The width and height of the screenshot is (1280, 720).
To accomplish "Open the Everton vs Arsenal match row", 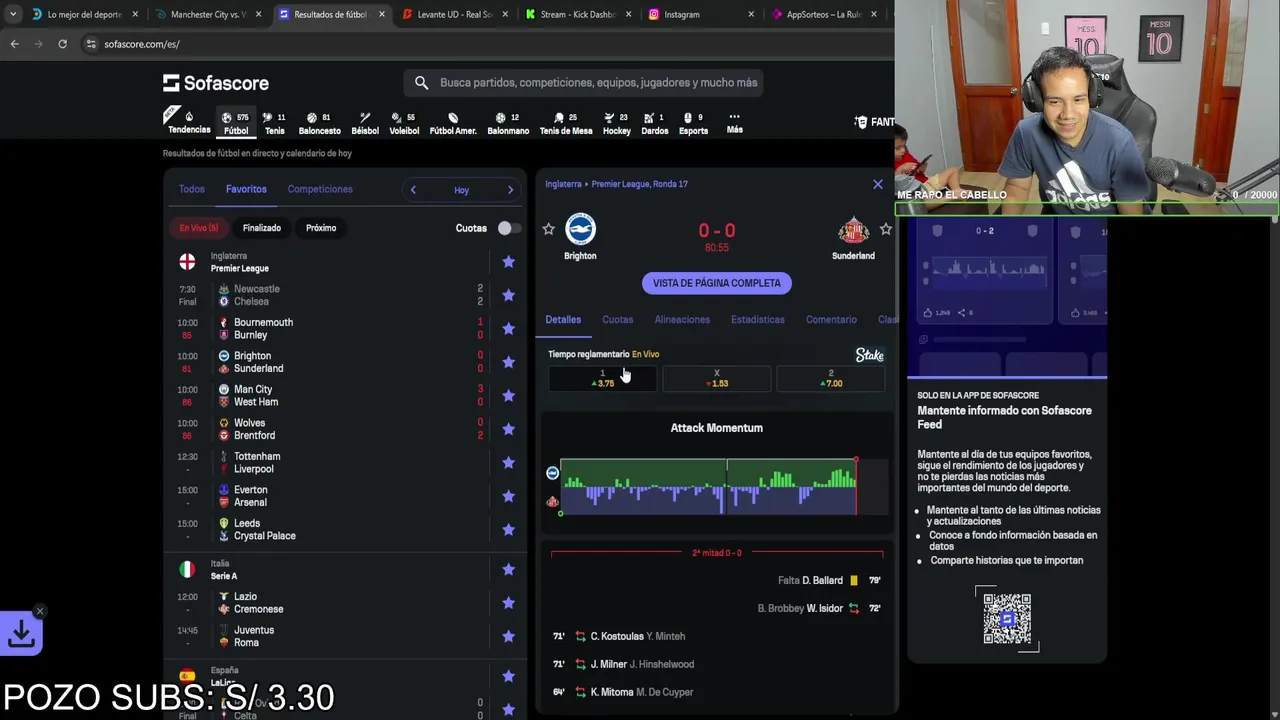I will [x=346, y=496].
